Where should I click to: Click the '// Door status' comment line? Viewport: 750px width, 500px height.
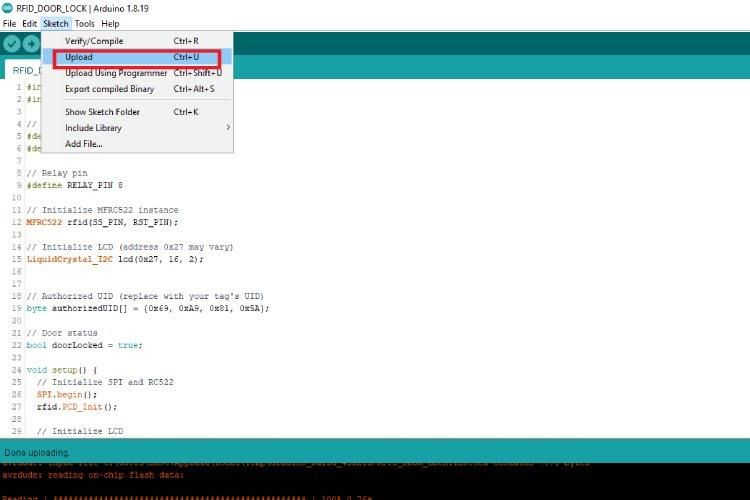(x=62, y=333)
